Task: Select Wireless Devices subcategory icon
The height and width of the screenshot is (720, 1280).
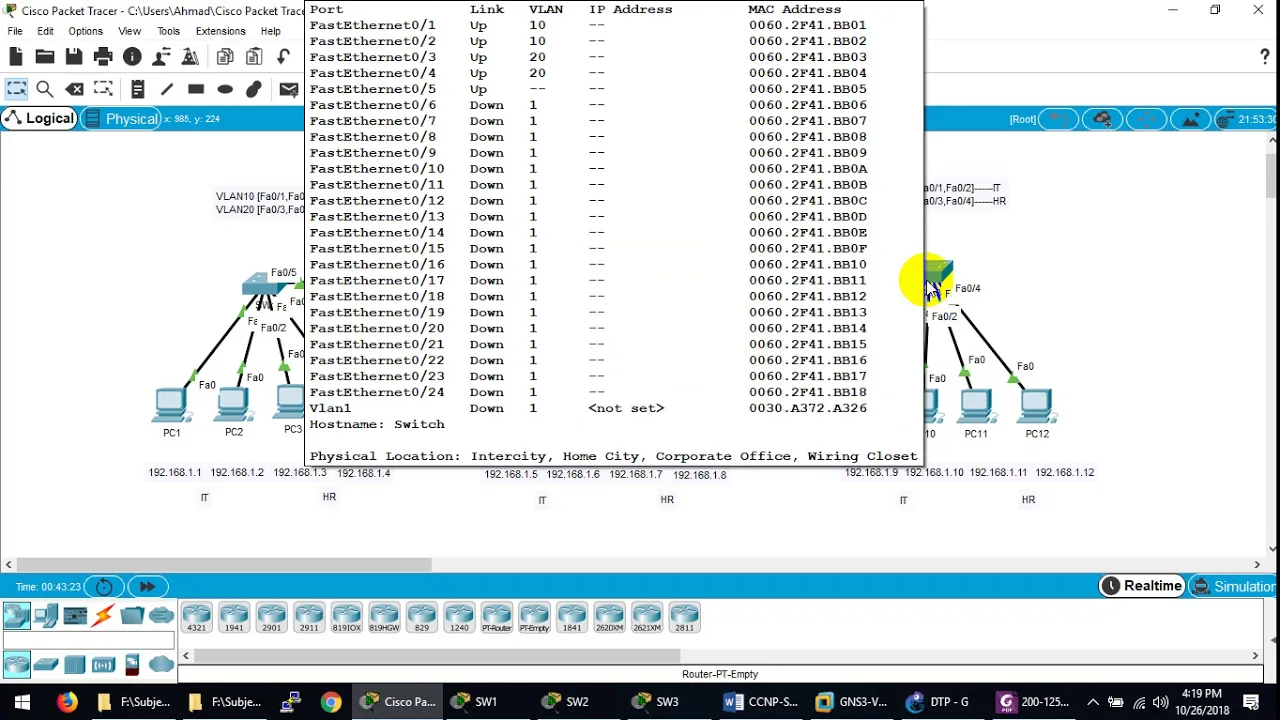Action: [x=103, y=664]
